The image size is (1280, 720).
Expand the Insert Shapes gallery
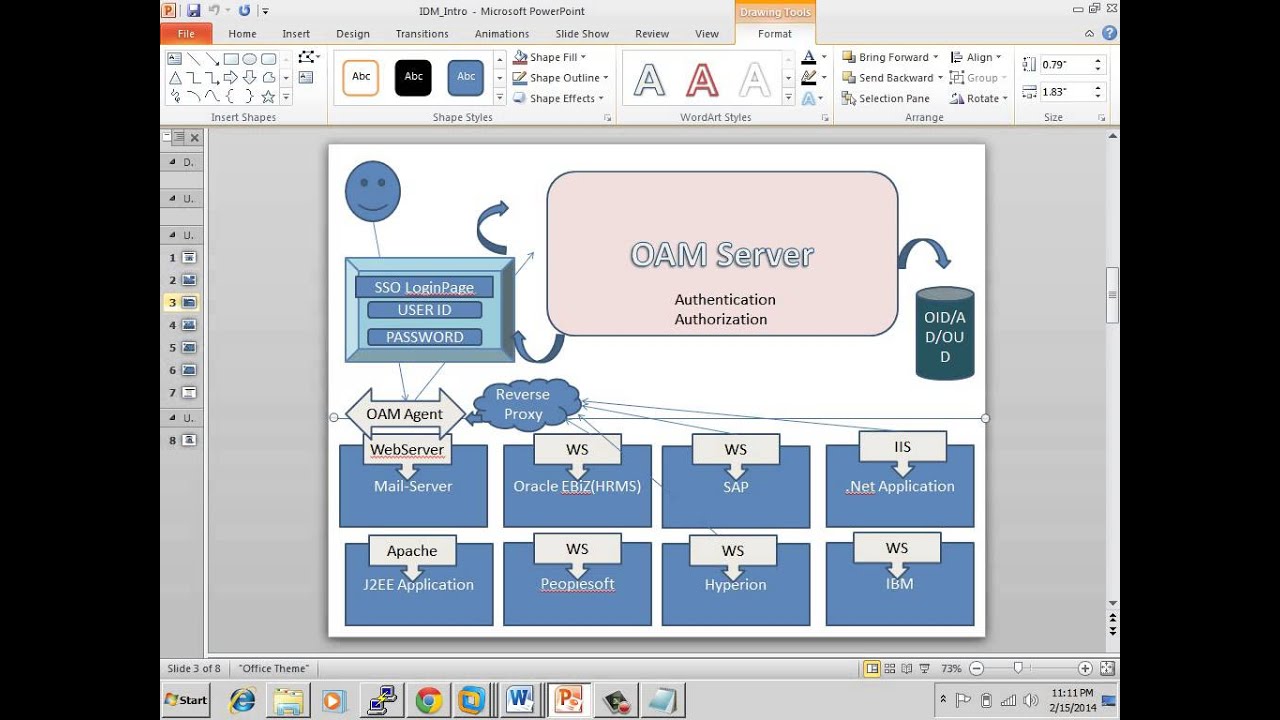tap(286, 98)
